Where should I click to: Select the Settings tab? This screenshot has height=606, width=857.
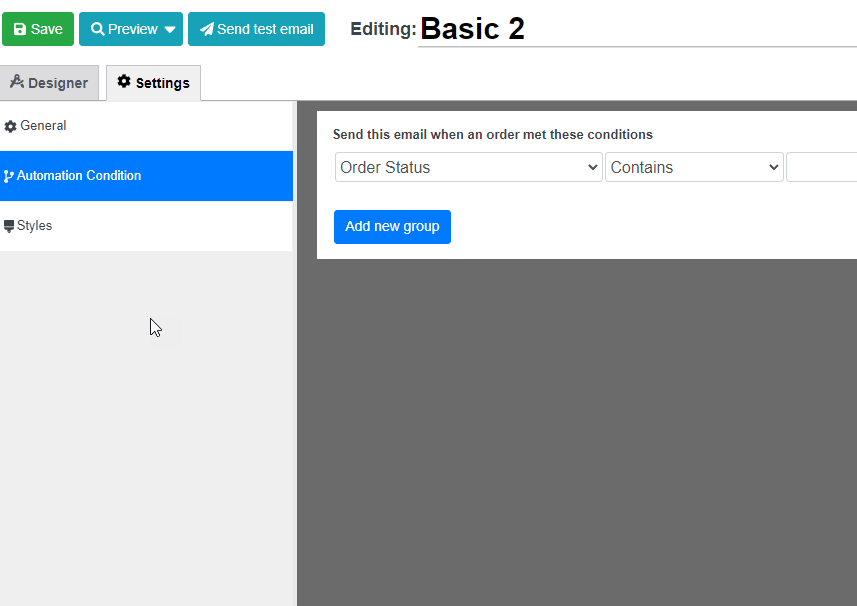click(154, 83)
